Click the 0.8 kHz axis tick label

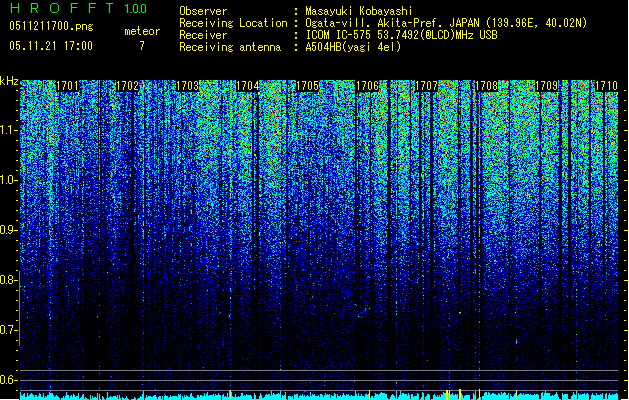click(x=8, y=280)
